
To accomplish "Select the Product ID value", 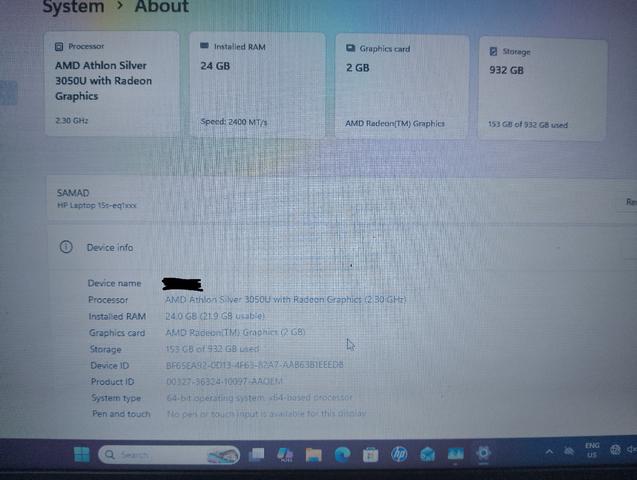I will pyautogui.click(x=224, y=381).
